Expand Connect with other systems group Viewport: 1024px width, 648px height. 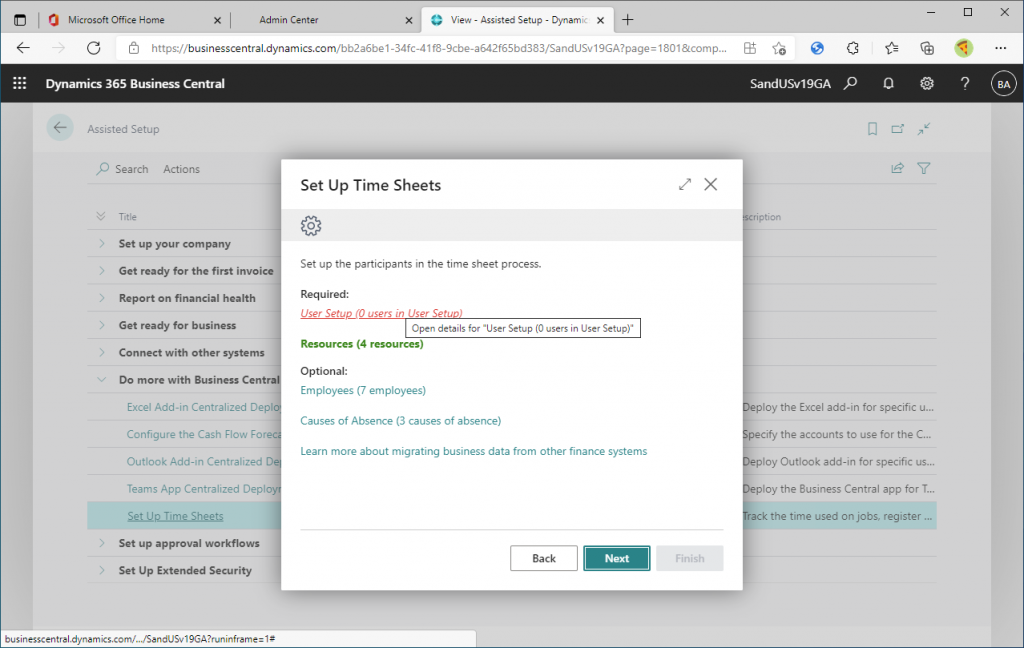point(102,352)
